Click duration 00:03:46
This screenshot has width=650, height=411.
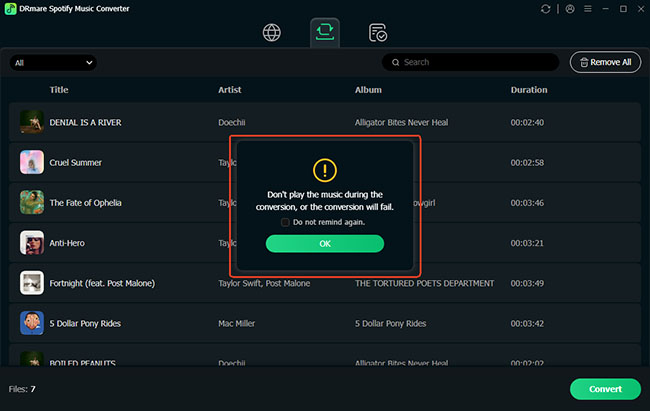click(x=527, y=203)
